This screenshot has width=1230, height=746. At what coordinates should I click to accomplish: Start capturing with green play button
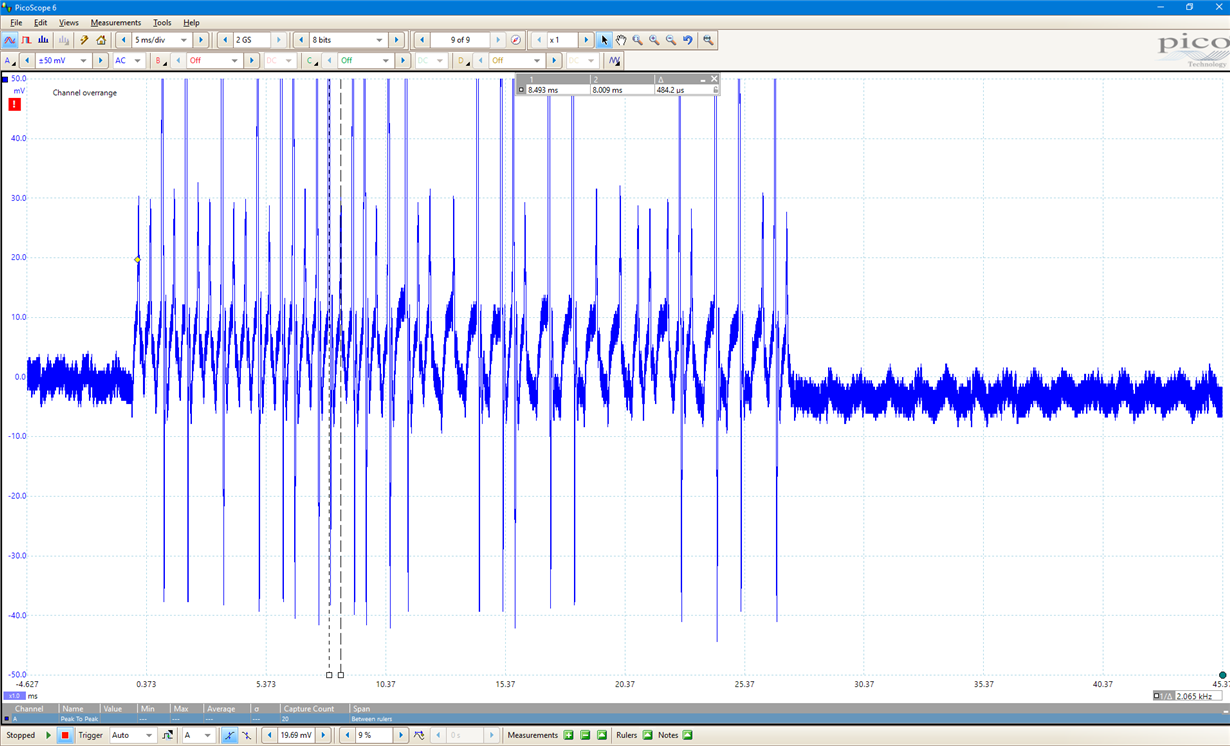pyautogui.click(x=48, y=735)
